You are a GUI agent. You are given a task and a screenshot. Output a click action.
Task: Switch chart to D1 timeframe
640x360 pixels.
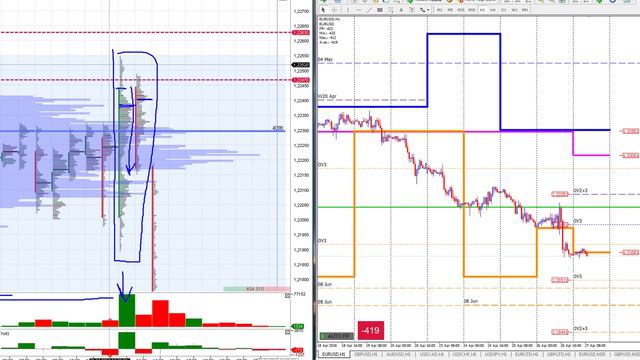point(504,10)
